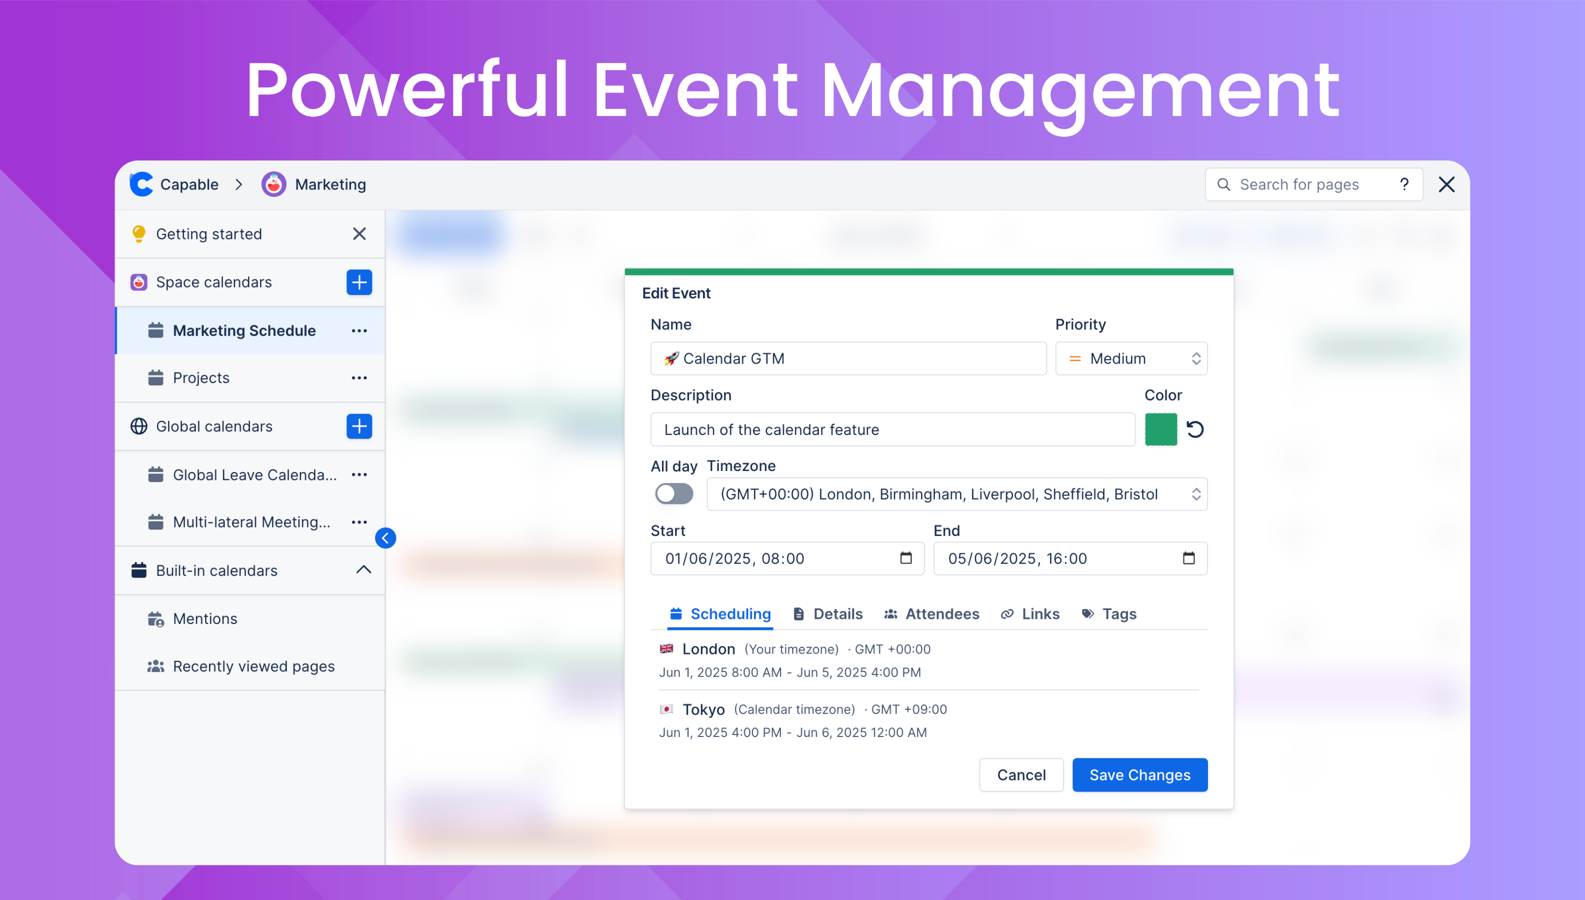This screenshot has width=1585, height=900.
Task: Click the Save Changes button
Action: [1140, 775]
